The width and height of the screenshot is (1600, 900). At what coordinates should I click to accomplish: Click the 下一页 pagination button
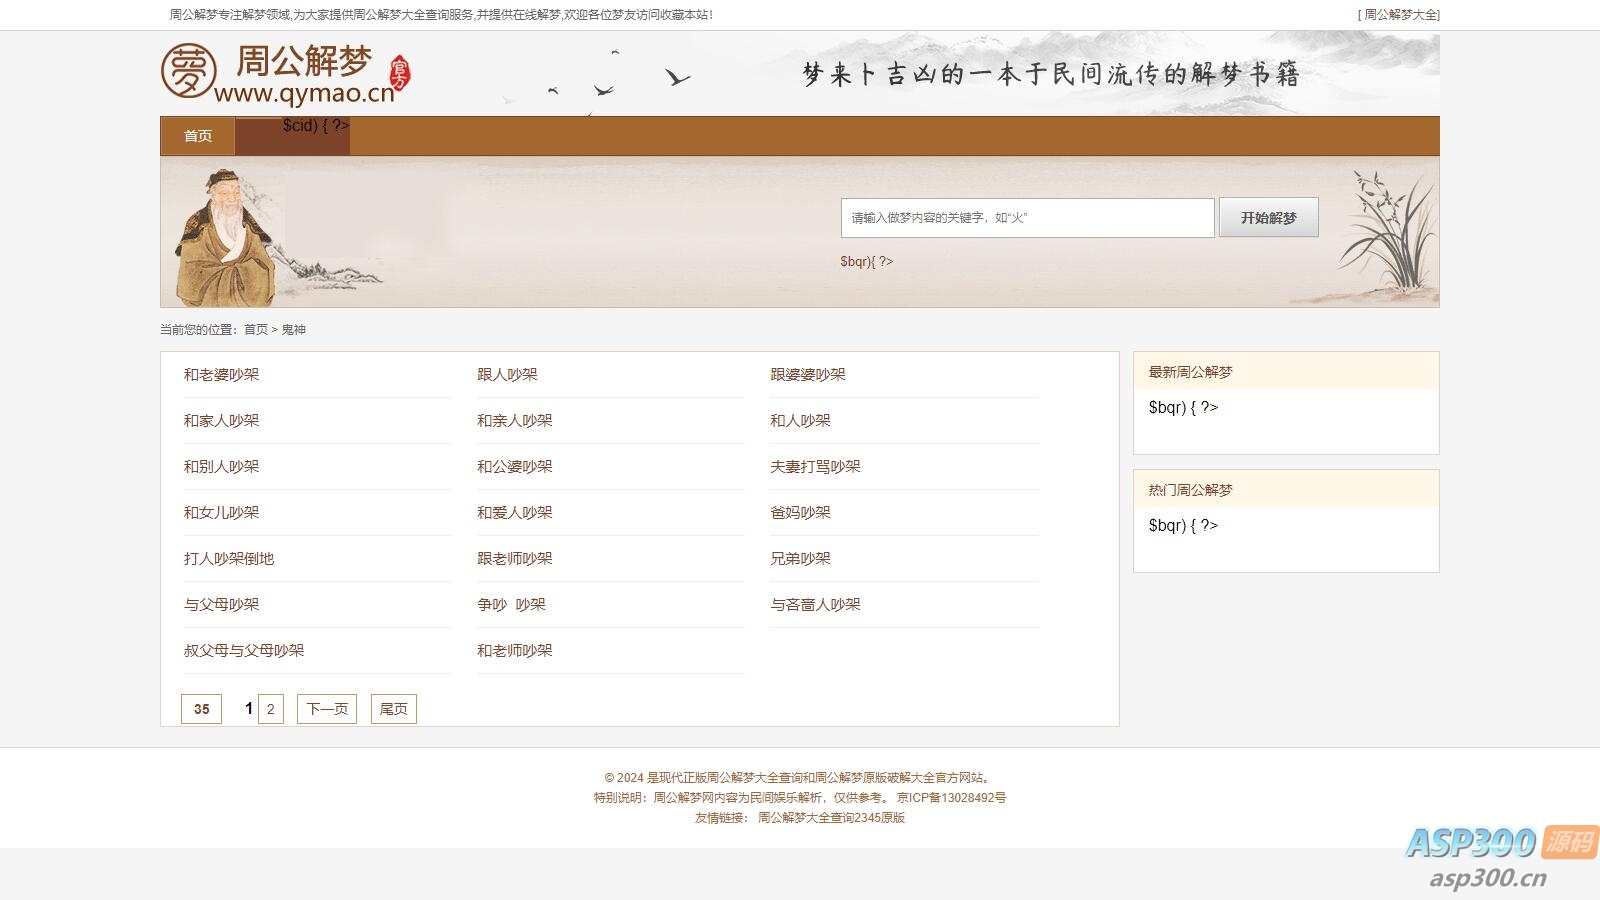point(326,708)
